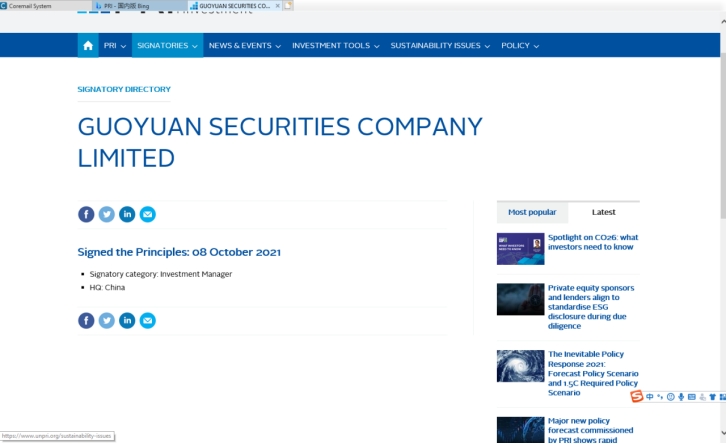The width and height of the screenshot is (727, 444).
Task: Toggle the Sogou punctuation mode icon
Action: 660,397
